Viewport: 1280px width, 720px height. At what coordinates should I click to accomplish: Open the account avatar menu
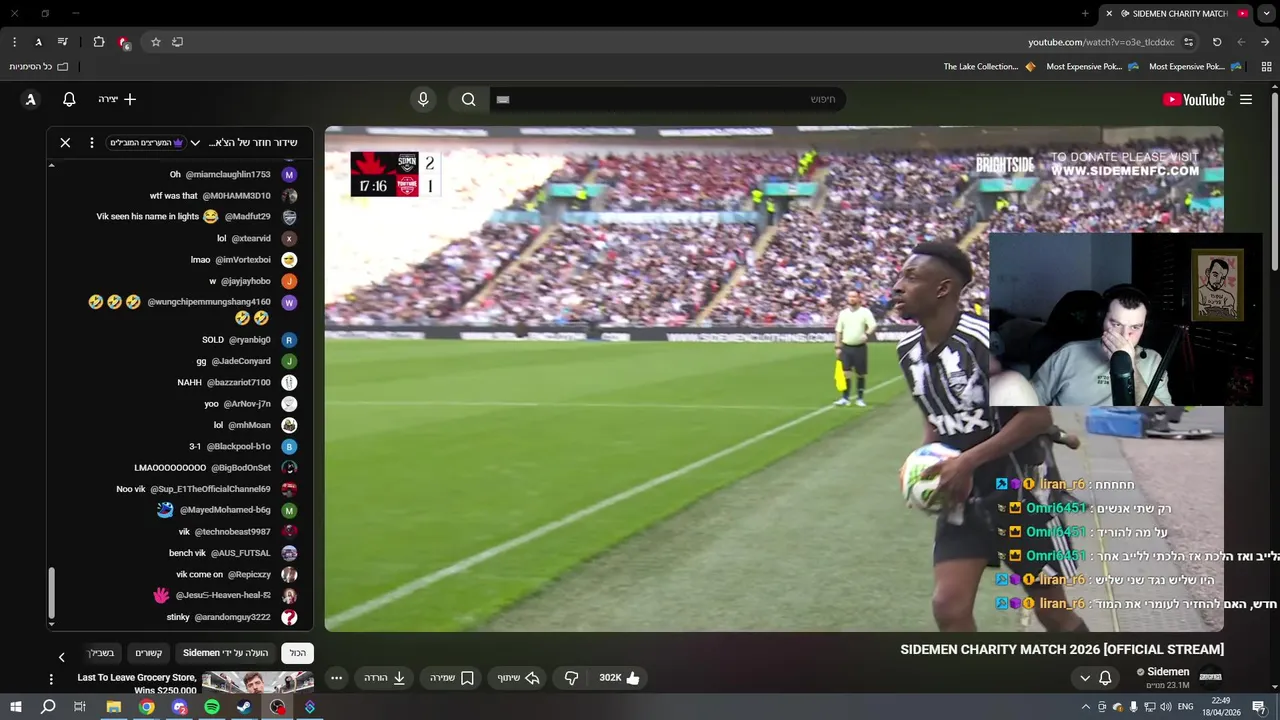tap(31, 99)
